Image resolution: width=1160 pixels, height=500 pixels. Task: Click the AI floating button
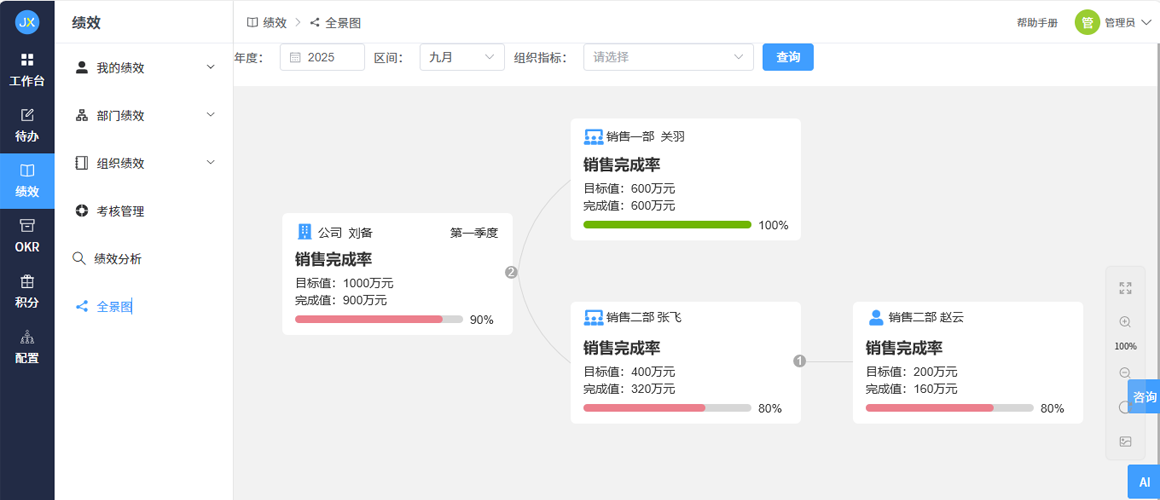(x=1144, y=482)
